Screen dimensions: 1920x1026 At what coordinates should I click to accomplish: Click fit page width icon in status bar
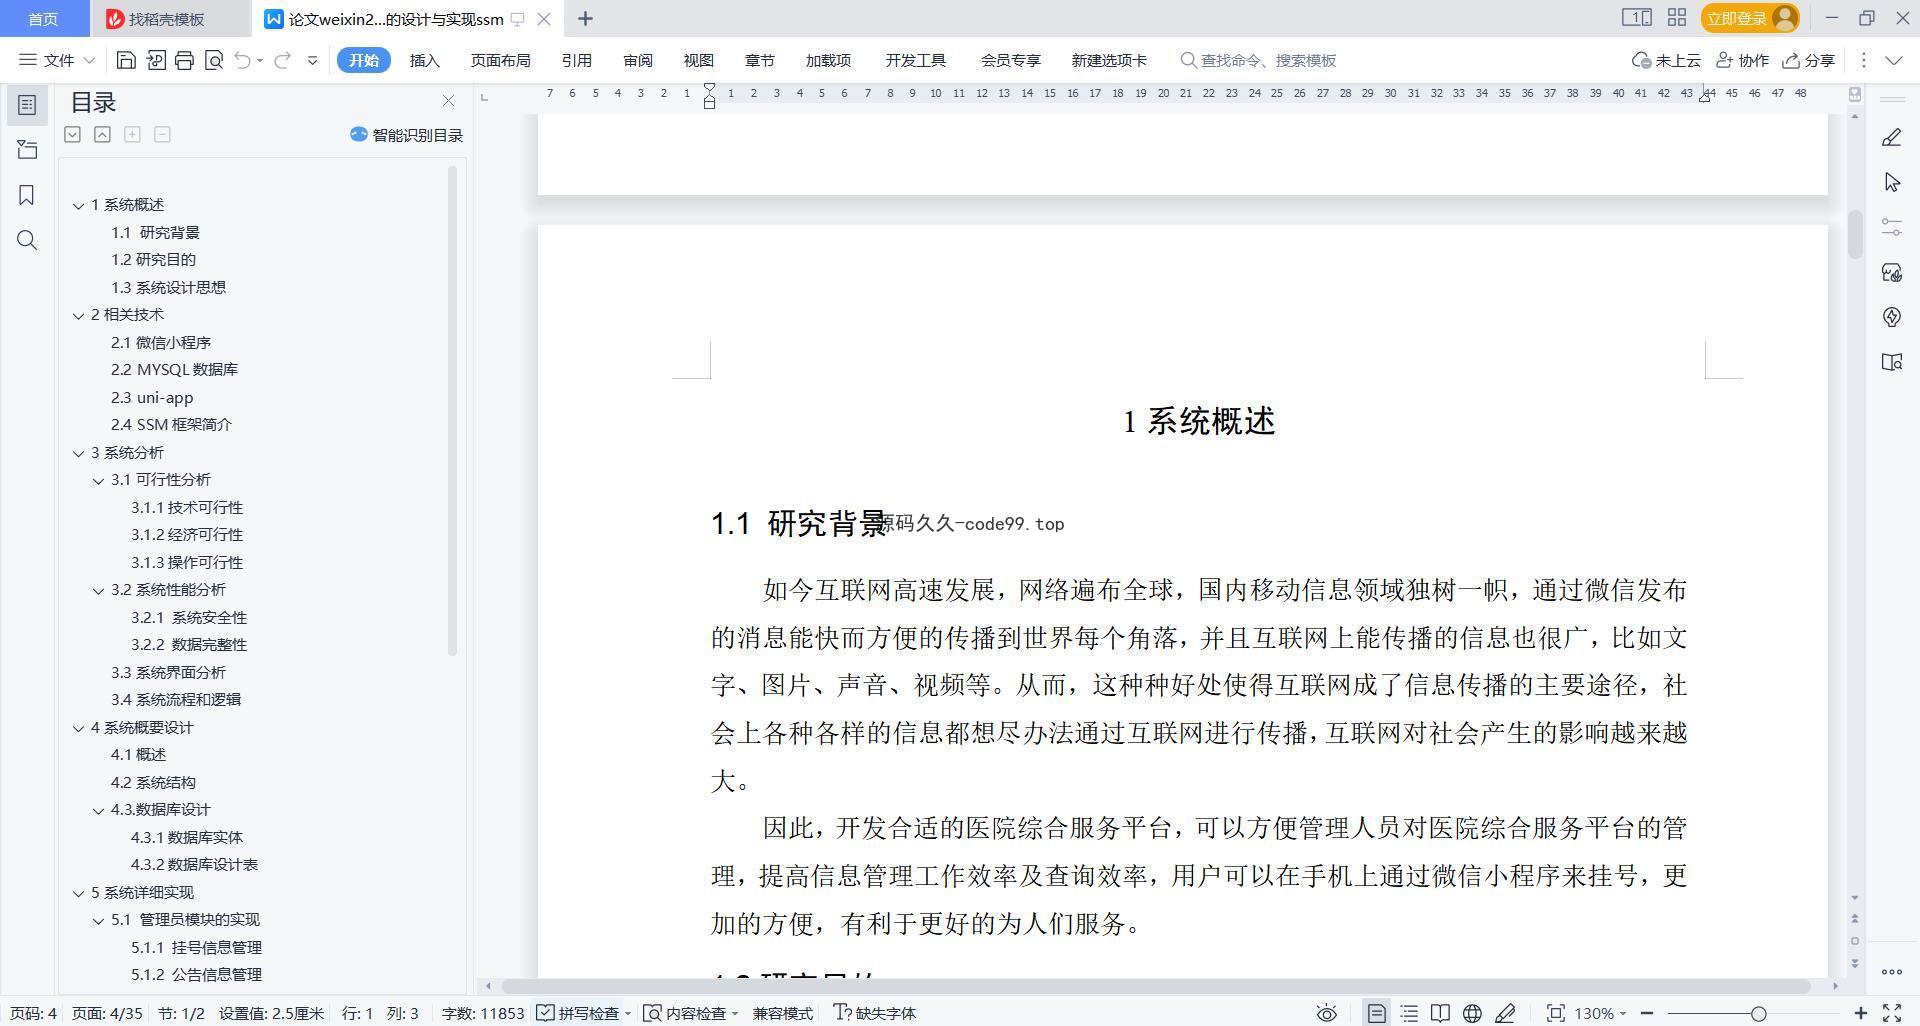tap(1555, 1013)
